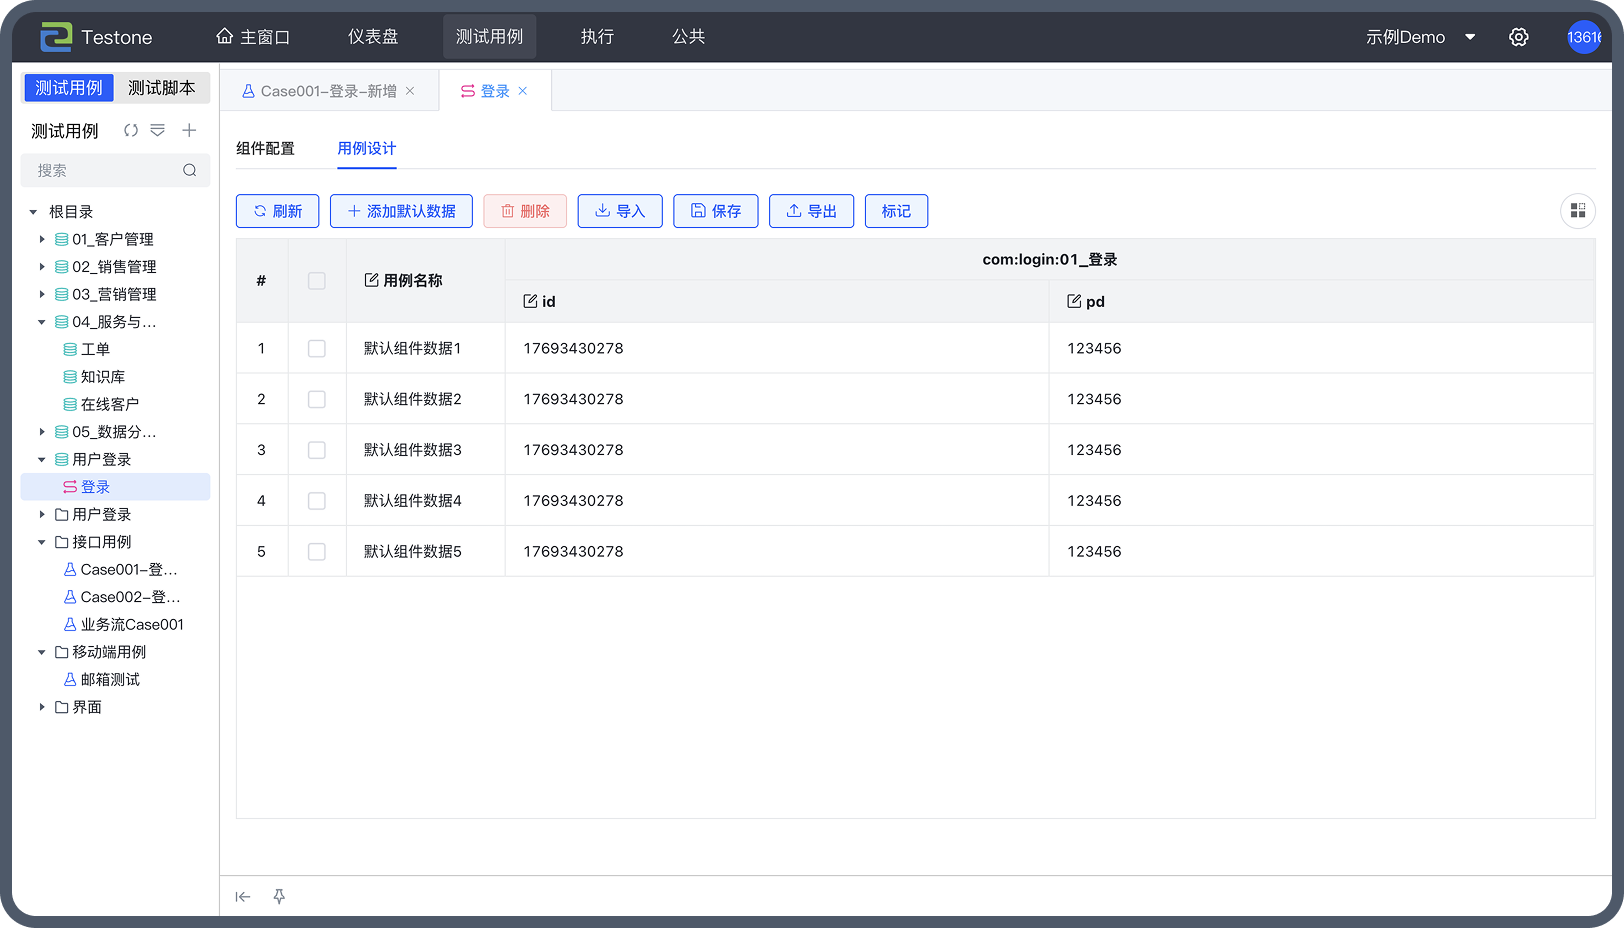Switch to the 组件配置 tab
Screen dimensions: 1624x928
(x=265, y=149)
